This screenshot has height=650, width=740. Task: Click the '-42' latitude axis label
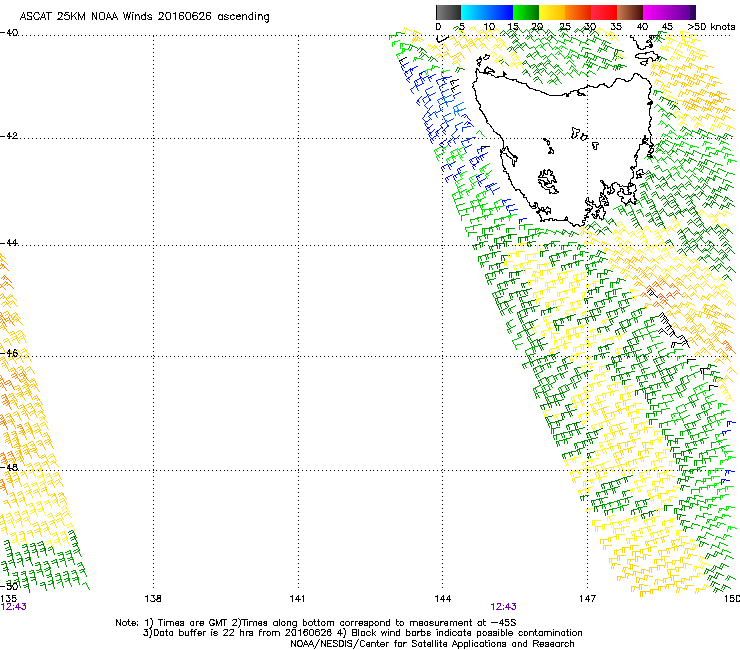click(9, 136)
